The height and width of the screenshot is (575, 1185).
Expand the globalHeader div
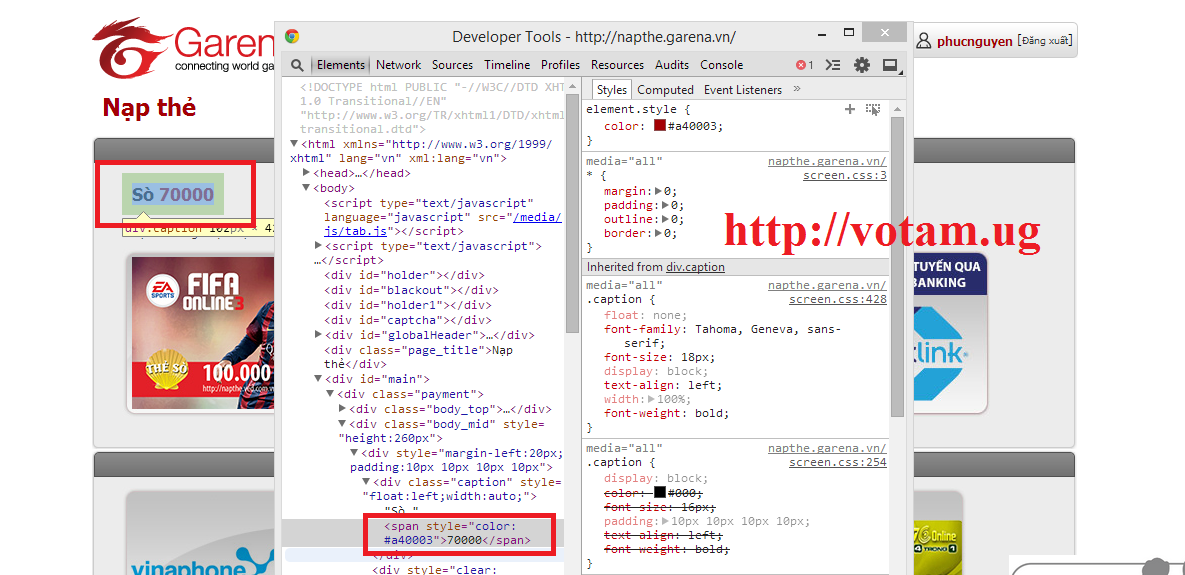pos(318,335)
